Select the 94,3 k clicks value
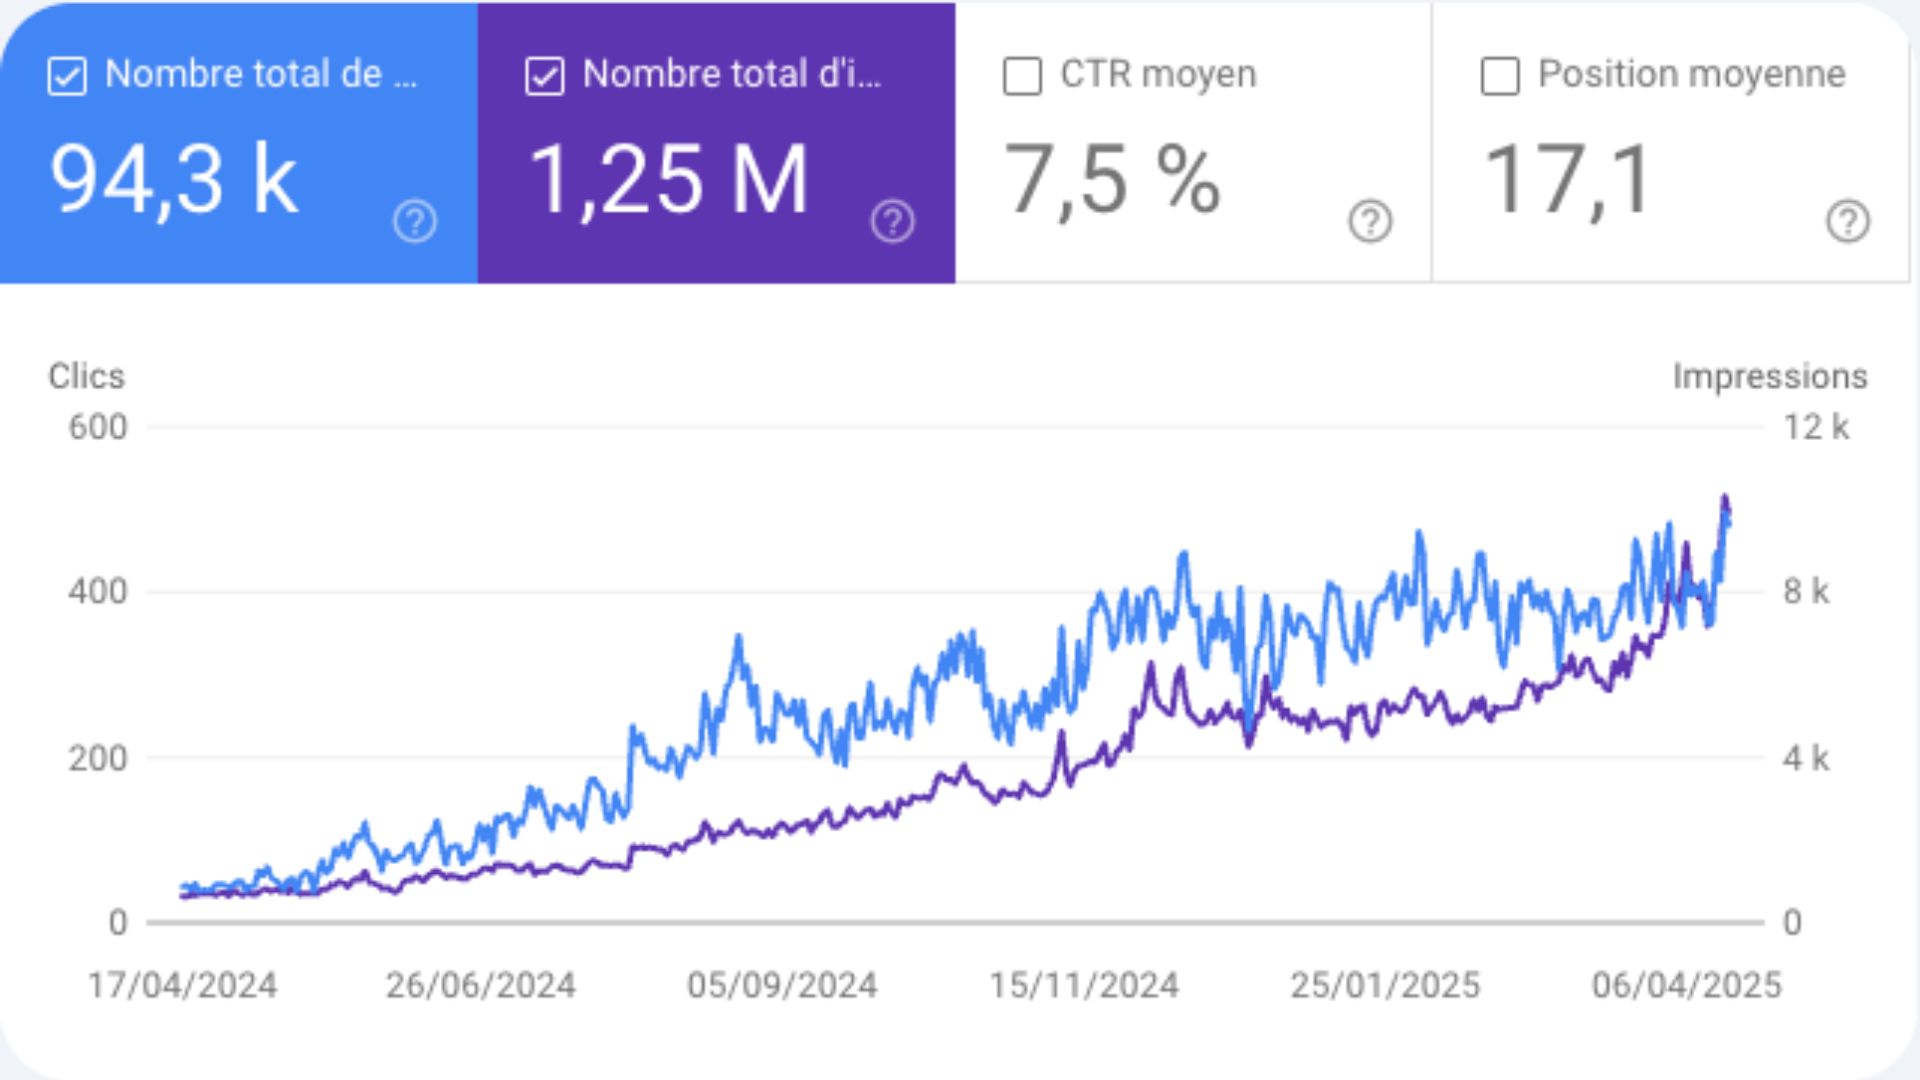The height and width of the screenshot is (1080, 1920). coord(173,180)
